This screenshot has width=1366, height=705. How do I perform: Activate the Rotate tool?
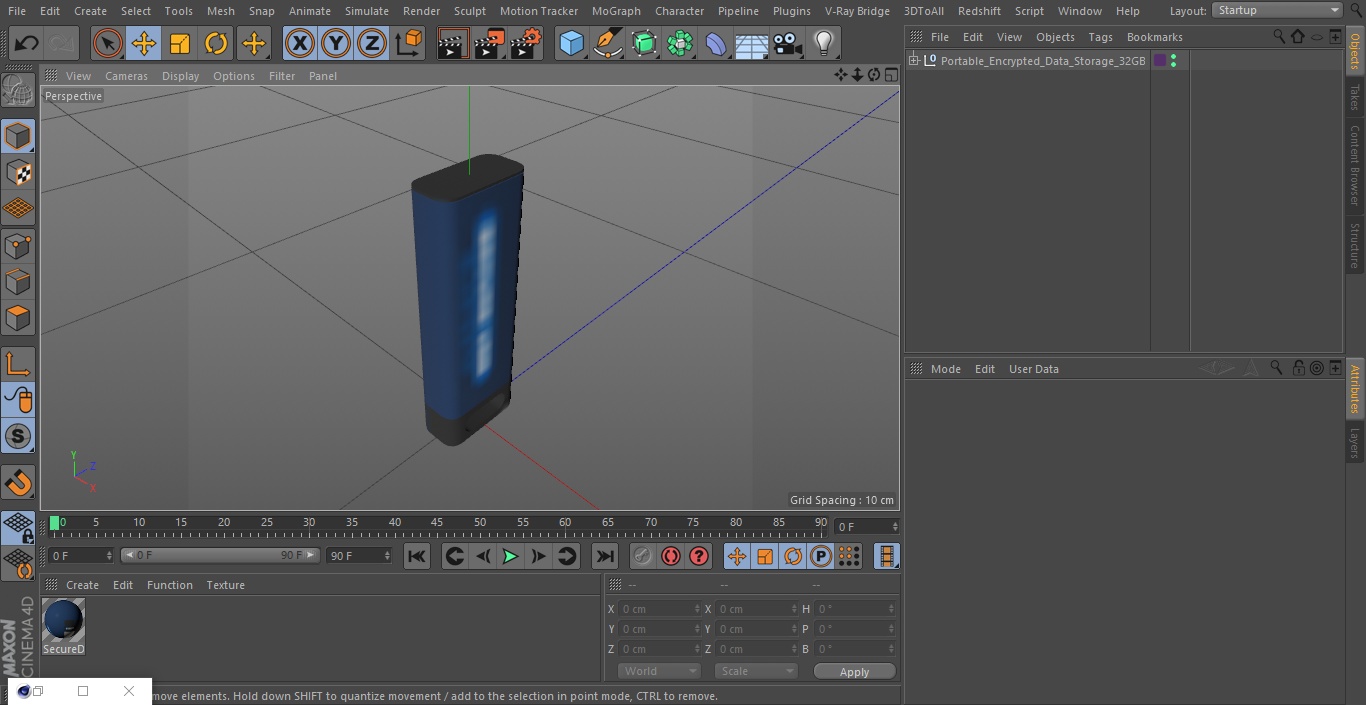[216, 43]
